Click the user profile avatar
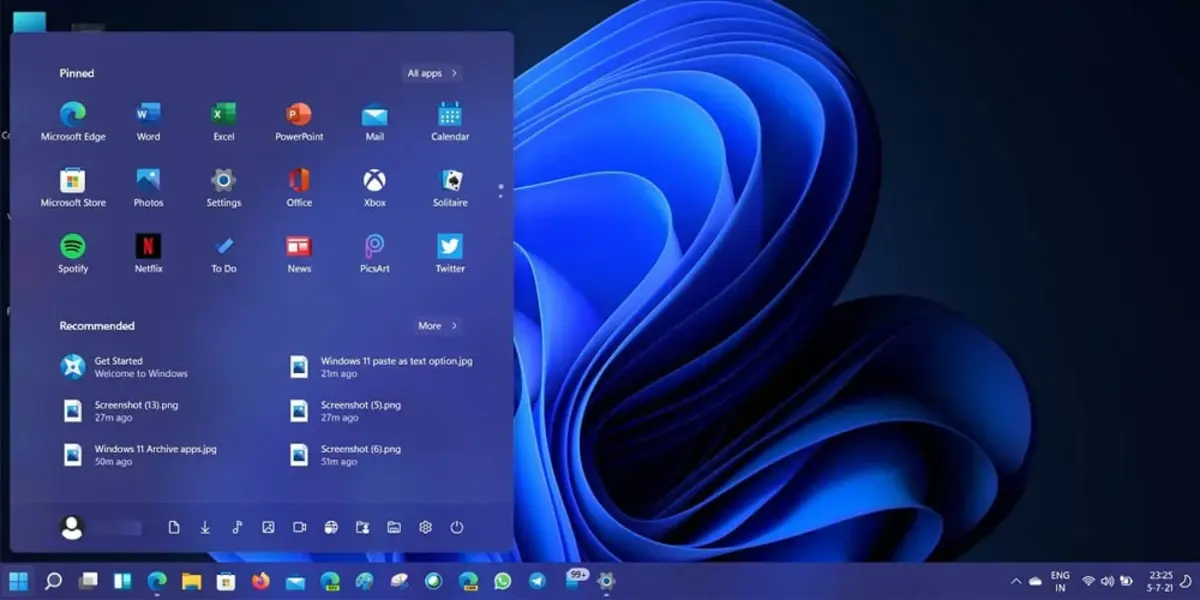Viewport: 1200px width, 600px height. (70, 527)
